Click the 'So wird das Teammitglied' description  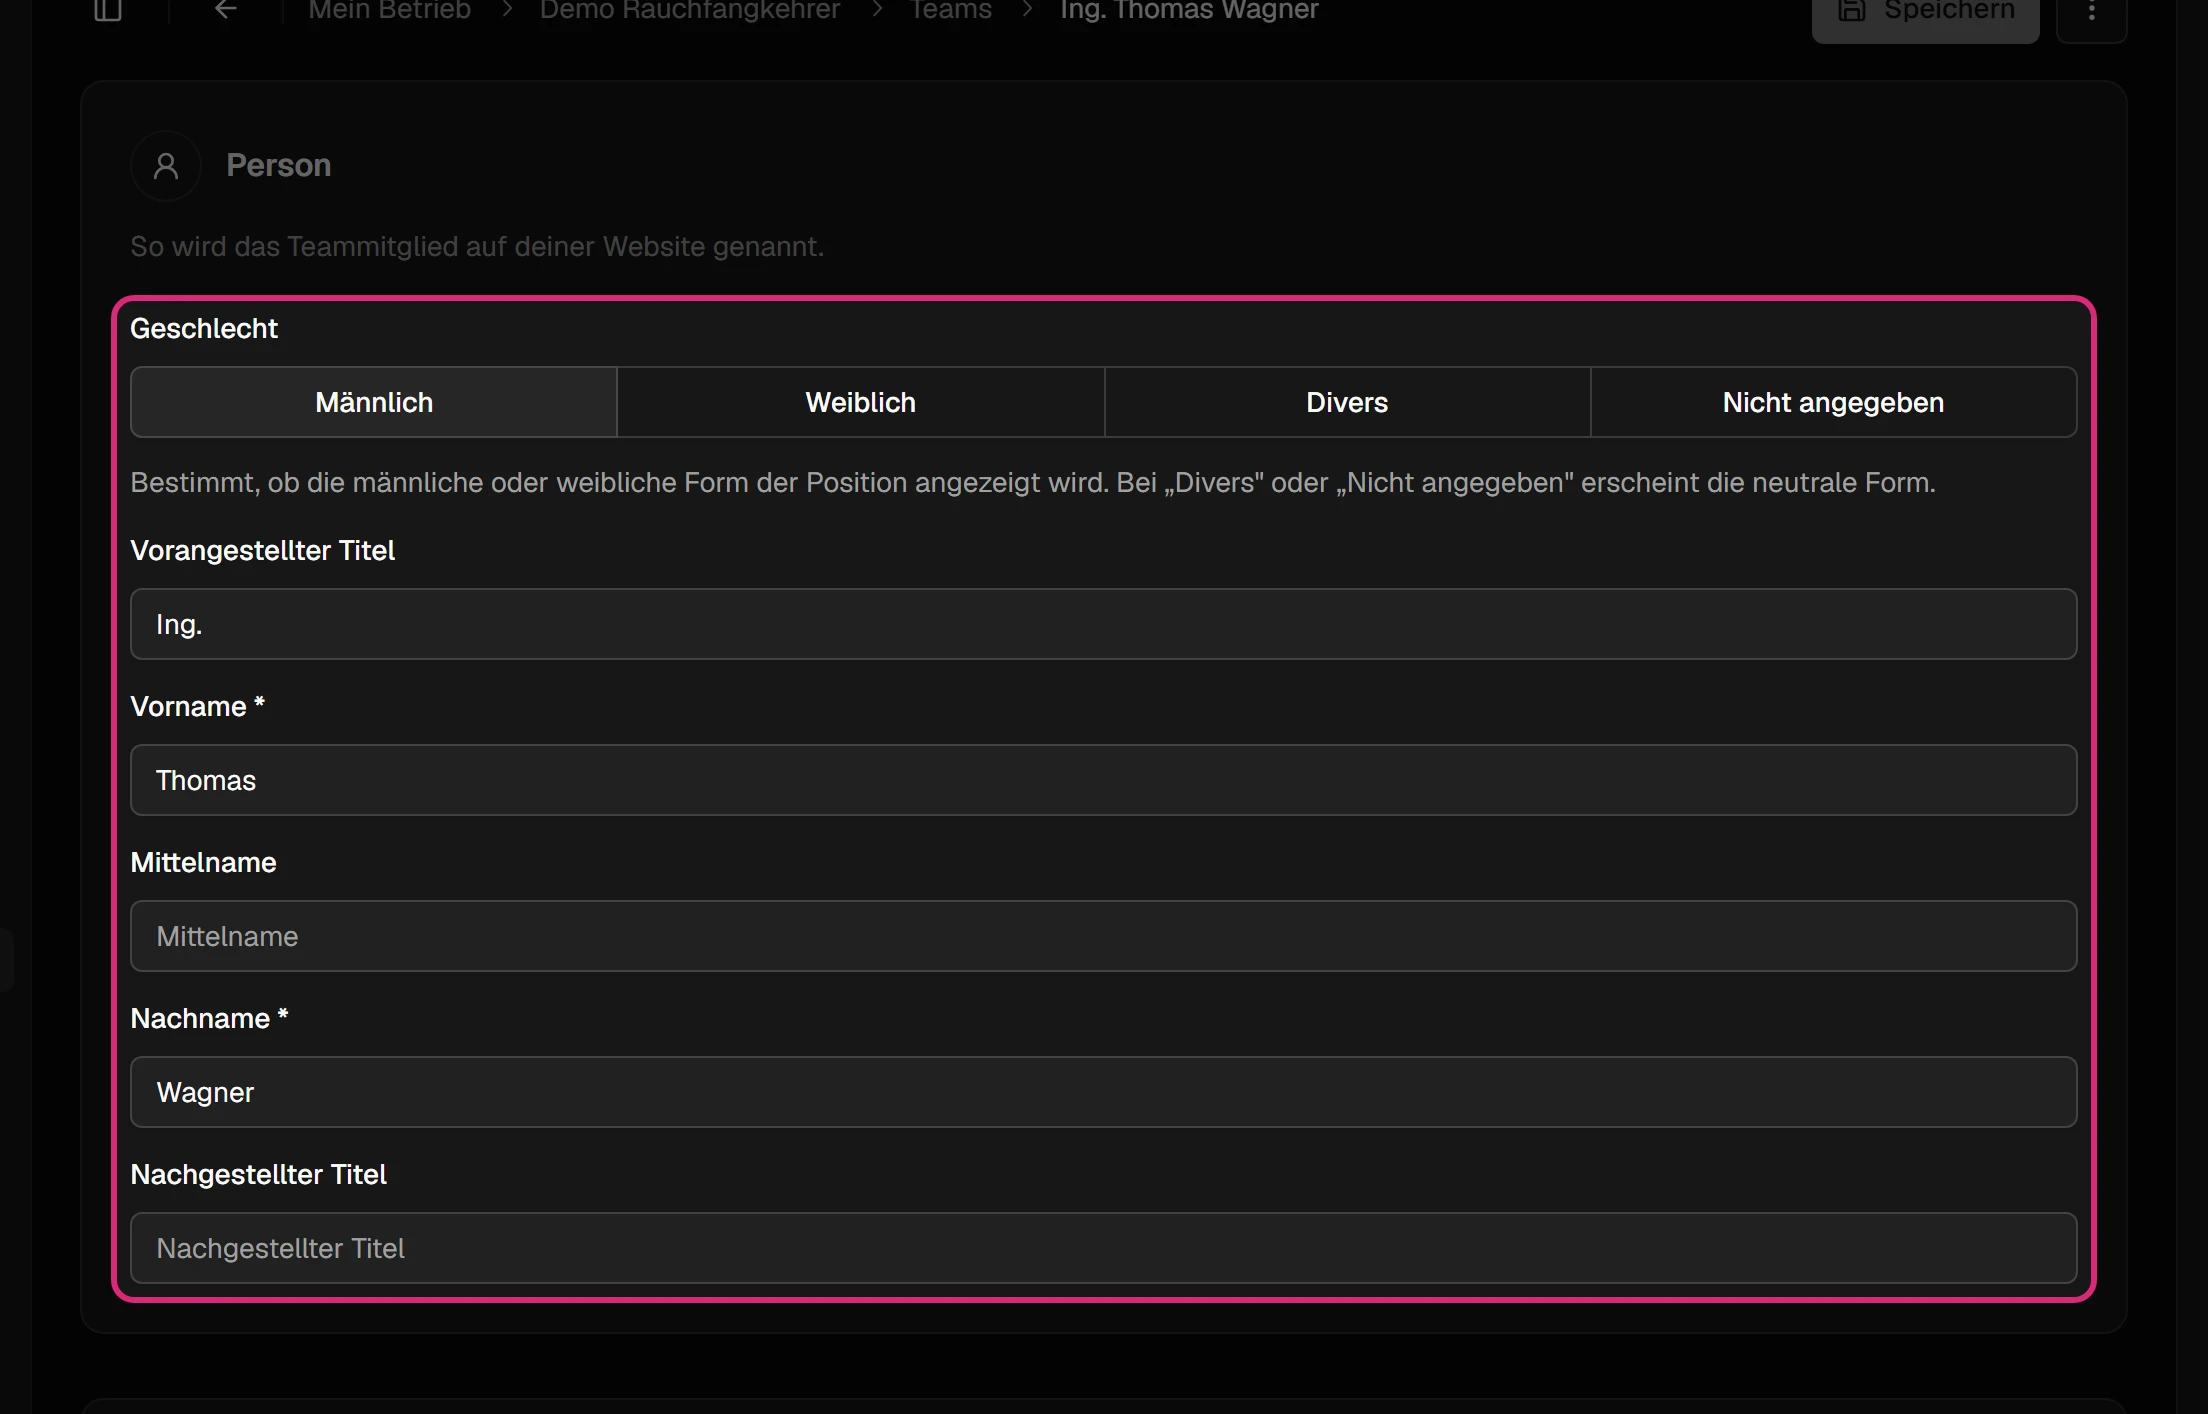click(x=477, y=246)
